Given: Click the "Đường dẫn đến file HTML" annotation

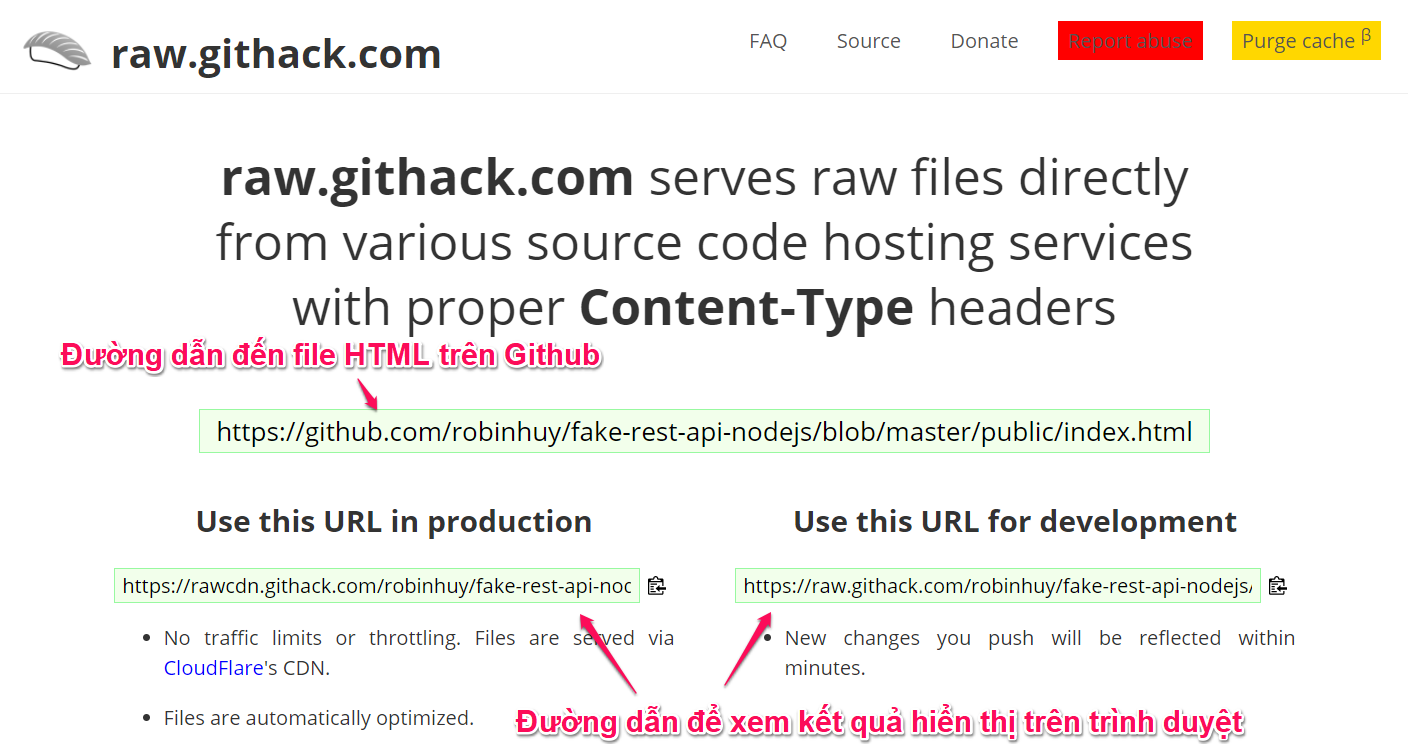Looking at the screenshot, I should point(331,357).
